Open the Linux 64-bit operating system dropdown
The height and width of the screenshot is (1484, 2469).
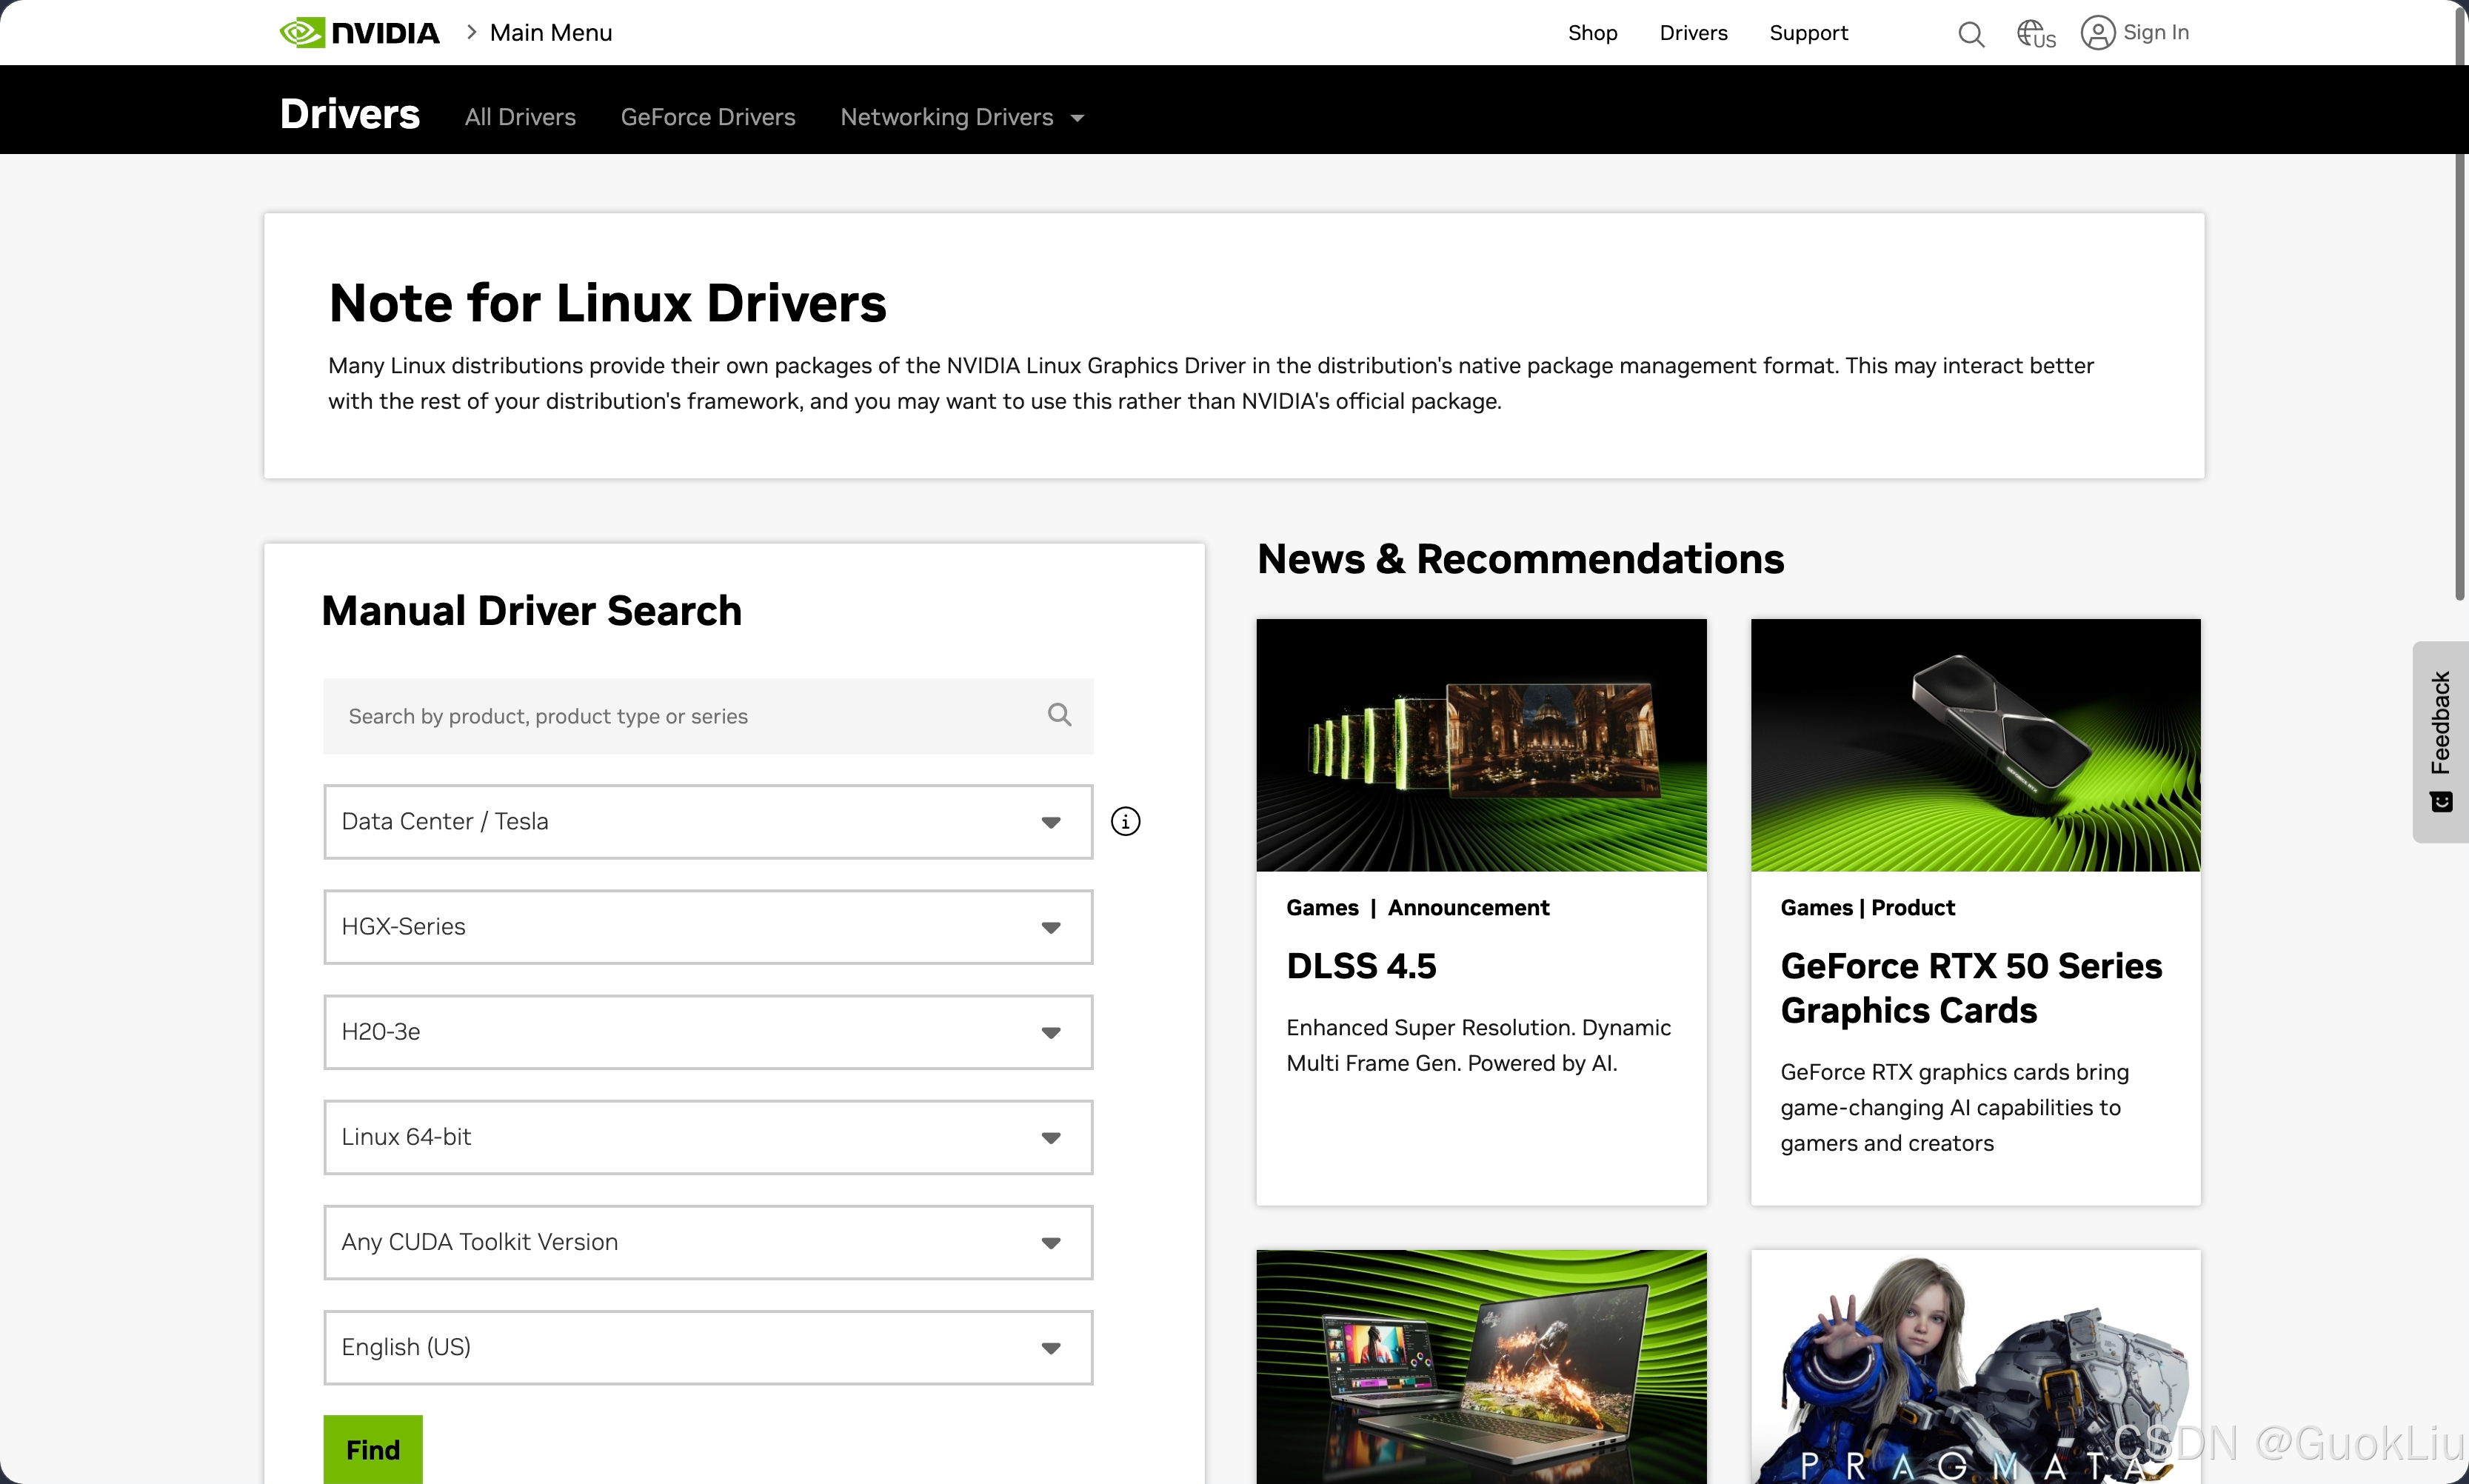[x=708, y=1137]
